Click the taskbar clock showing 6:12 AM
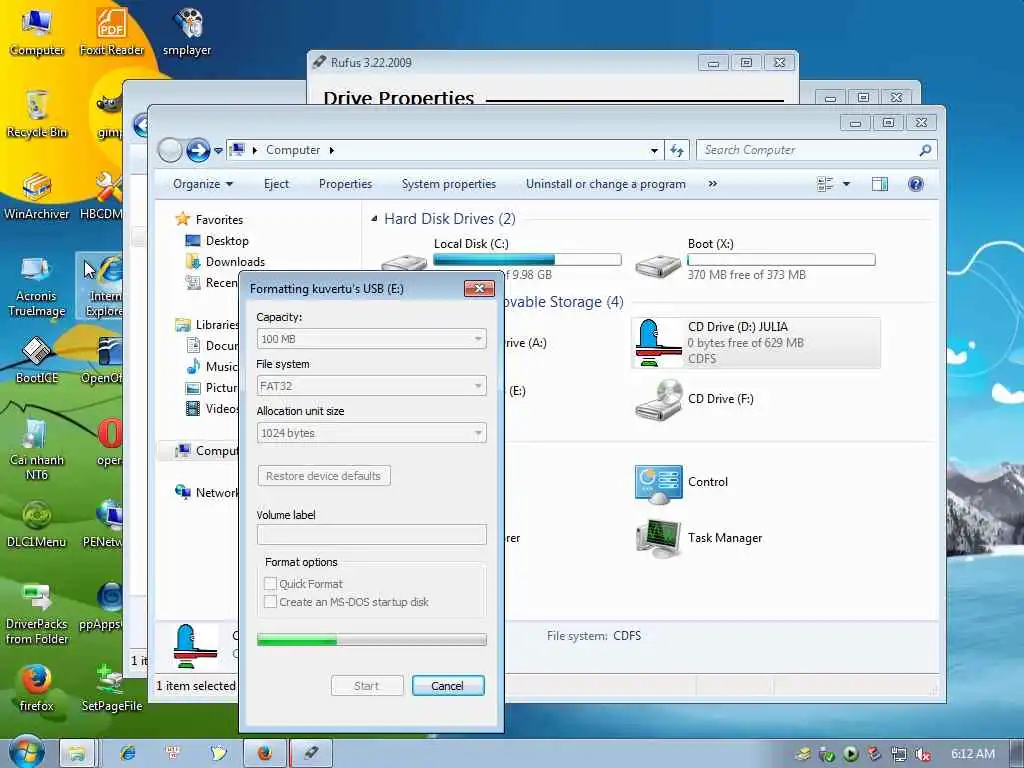 (973, 754)
